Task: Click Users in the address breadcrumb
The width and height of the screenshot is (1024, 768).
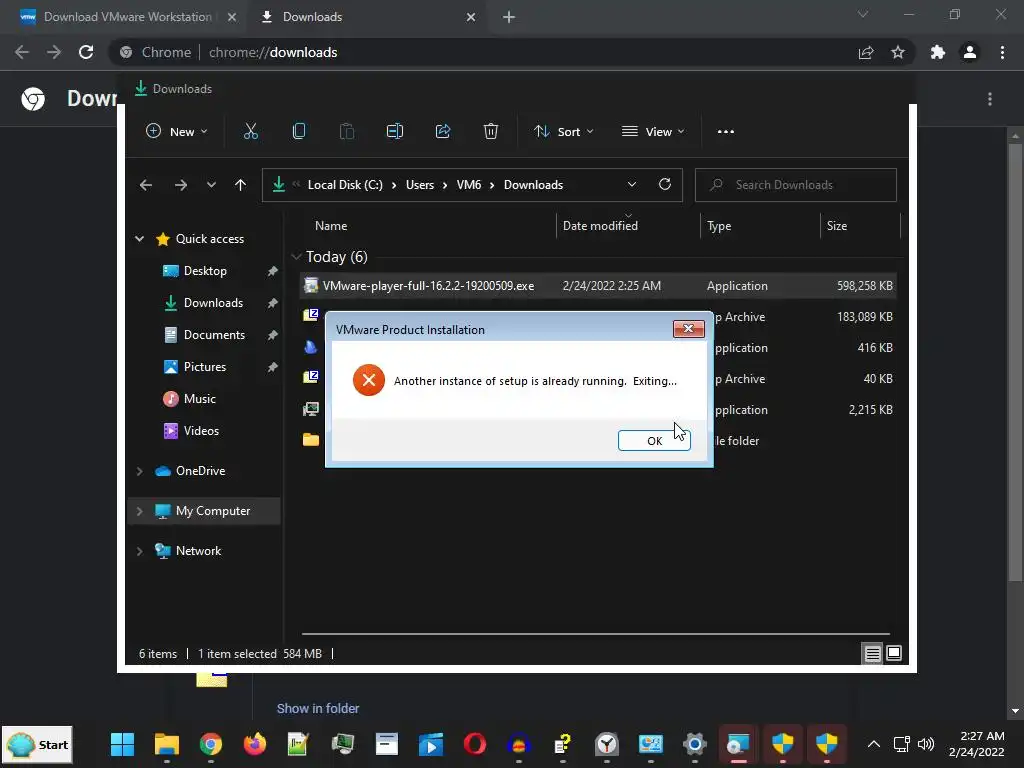Action: 420,185
